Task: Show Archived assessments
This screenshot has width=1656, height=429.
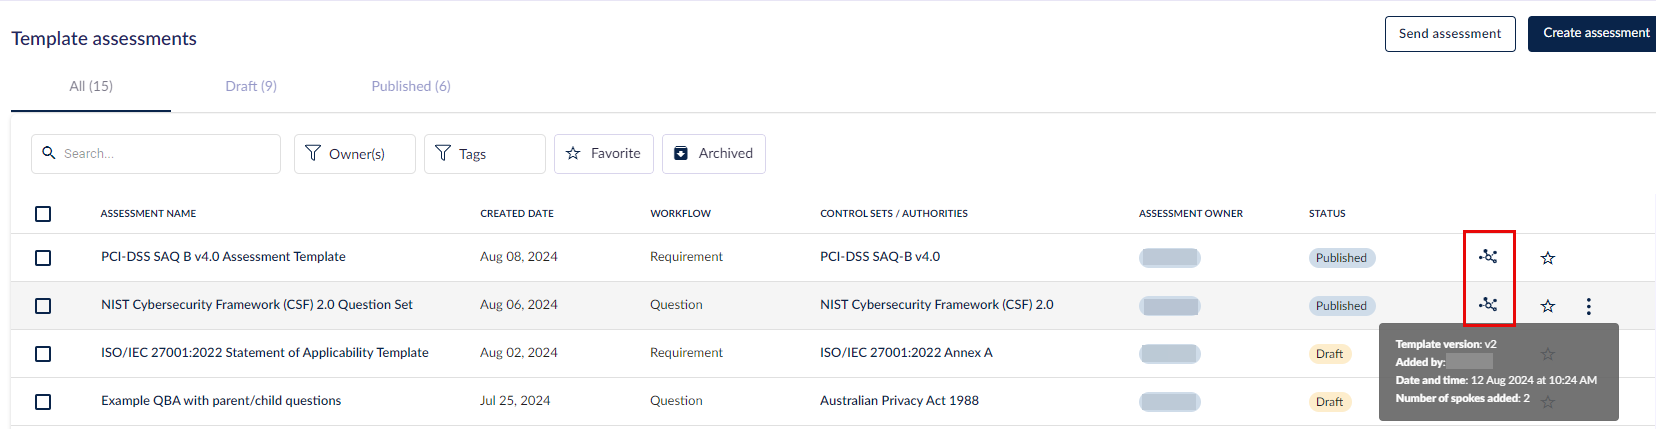Action: coord(713,154)
